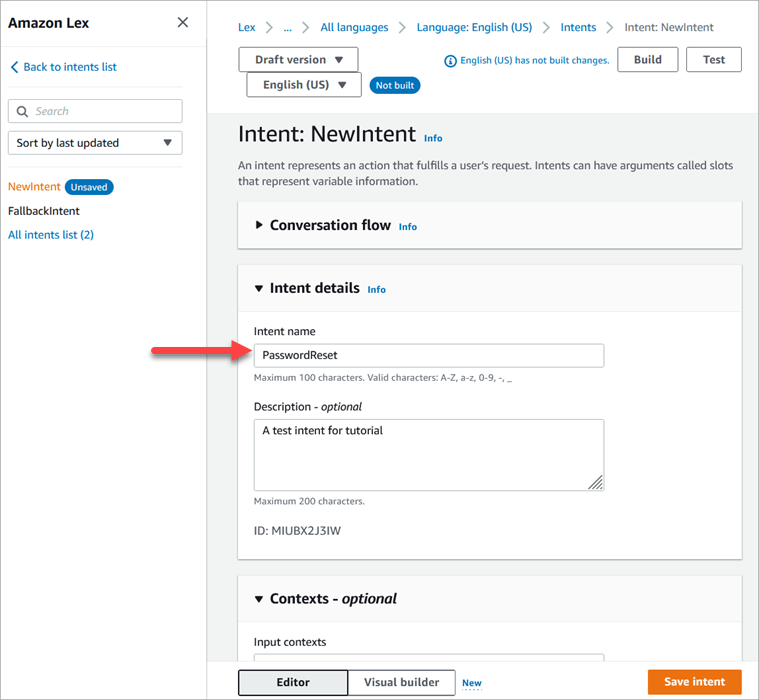This screenshot has height=700, width=759.
Task: Open the Info link beside Intent details
Action: (x=376, y=290)
